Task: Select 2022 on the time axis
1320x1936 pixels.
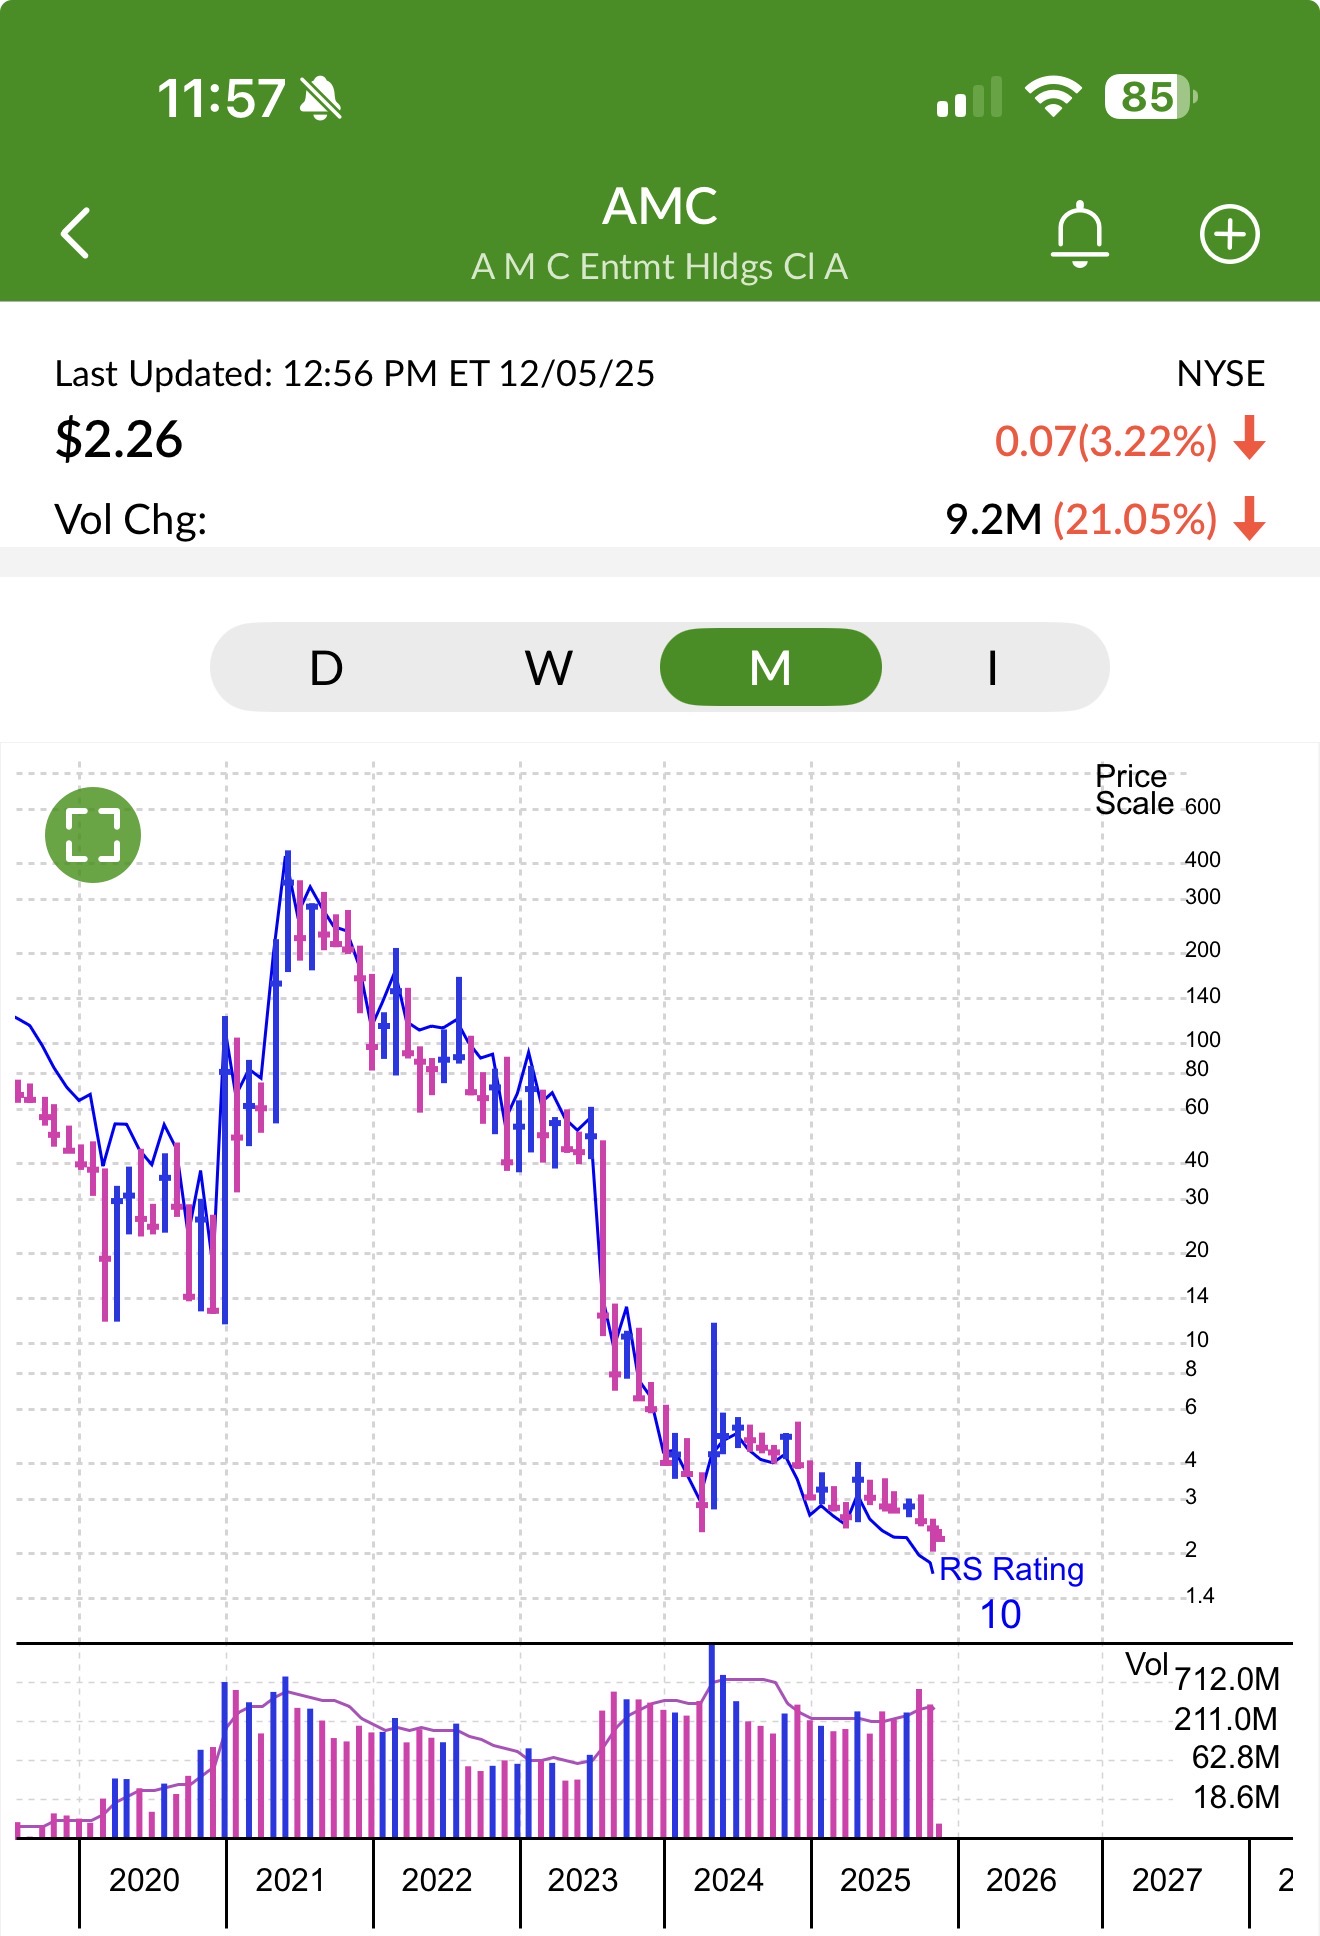Action: [x=436, y=1880]
